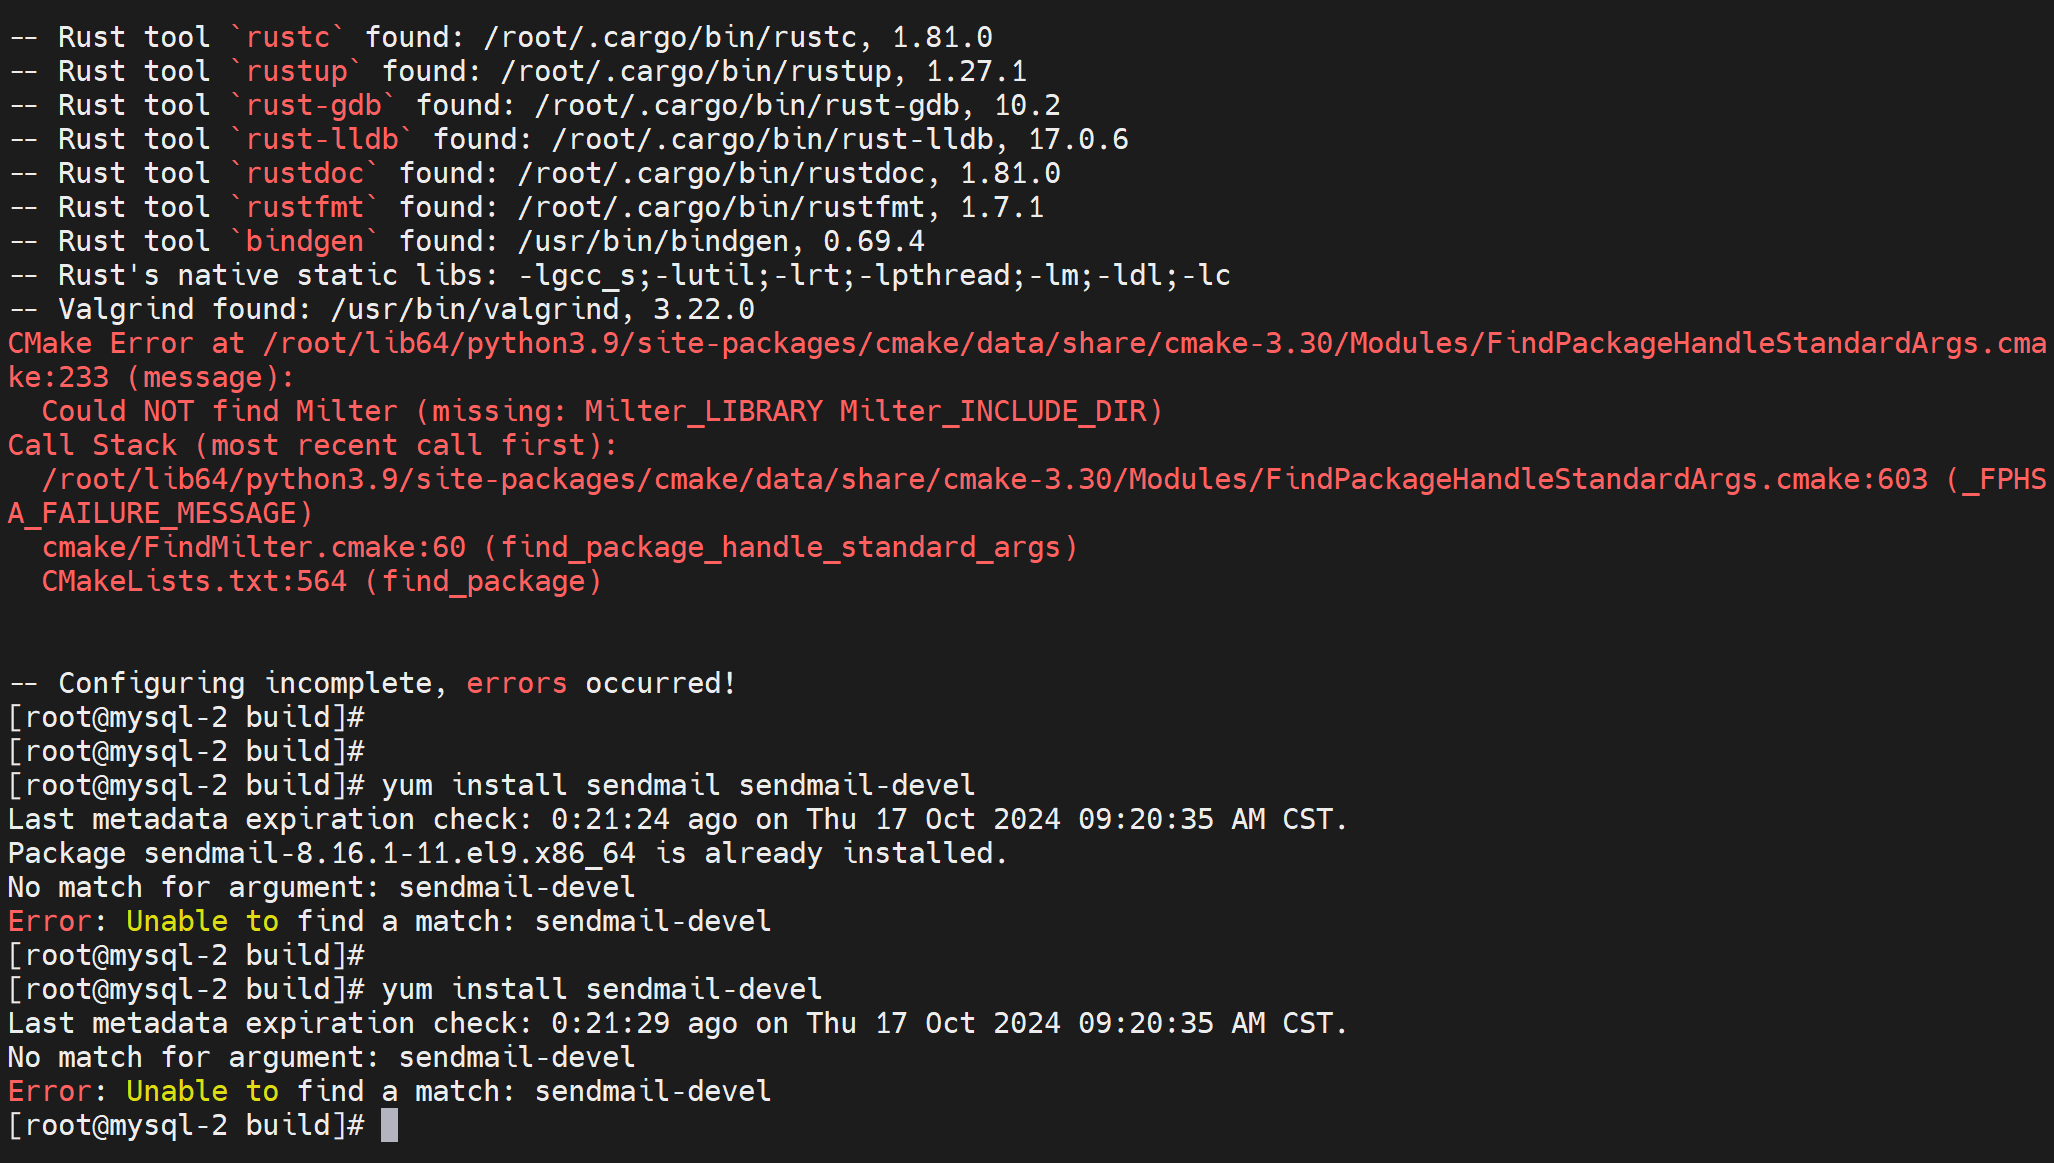The image size is (2054, 1163).
Task: Click the CMakeLists.txt:564 call stack reference
Action: (x=194, y=581)
